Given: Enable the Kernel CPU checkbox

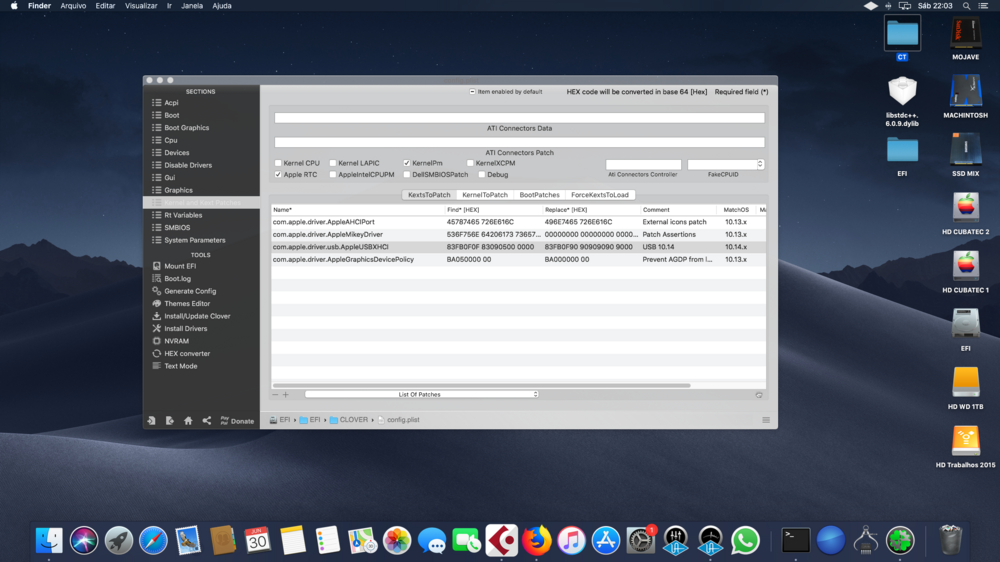Looking at the screenshot, I should click(278, 163).
